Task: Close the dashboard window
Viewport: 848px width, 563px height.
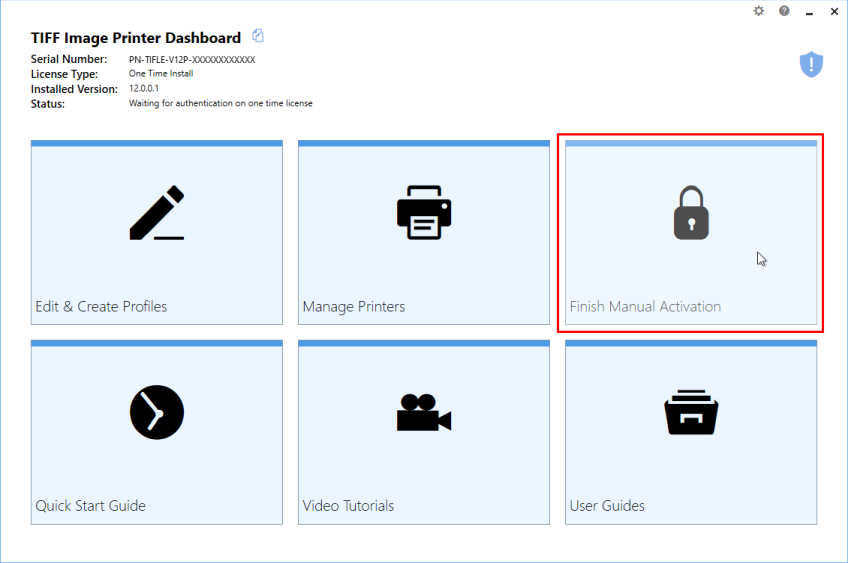Action: [834, 11]
